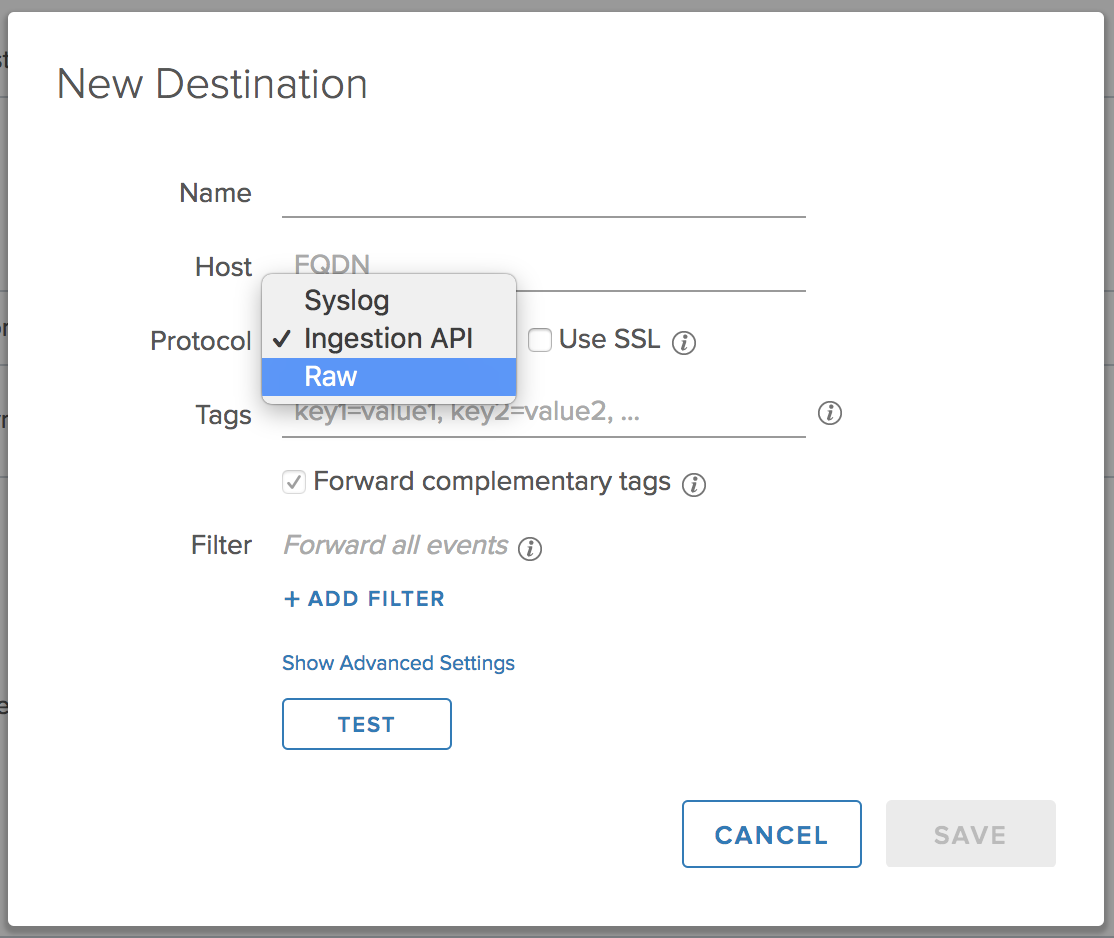The width and height of the screenshot is (1114, 938).
Task: Click the info icon beside Use SSL
Action: coord(684,343)
